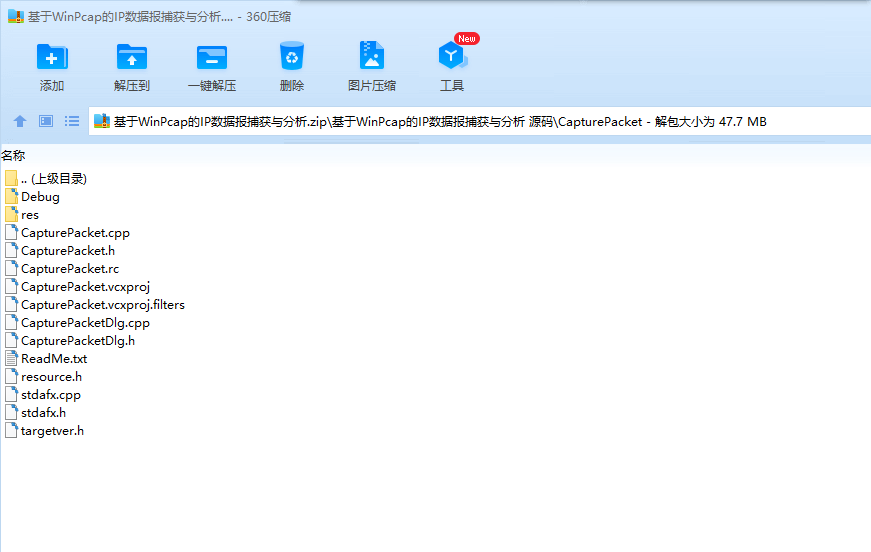
Task: Select the res folder
Action: 22,215
